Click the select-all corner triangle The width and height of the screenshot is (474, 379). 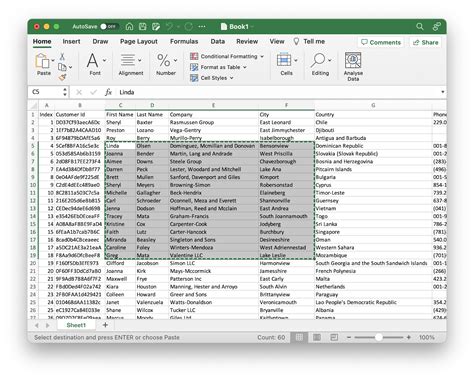[33, 105]
